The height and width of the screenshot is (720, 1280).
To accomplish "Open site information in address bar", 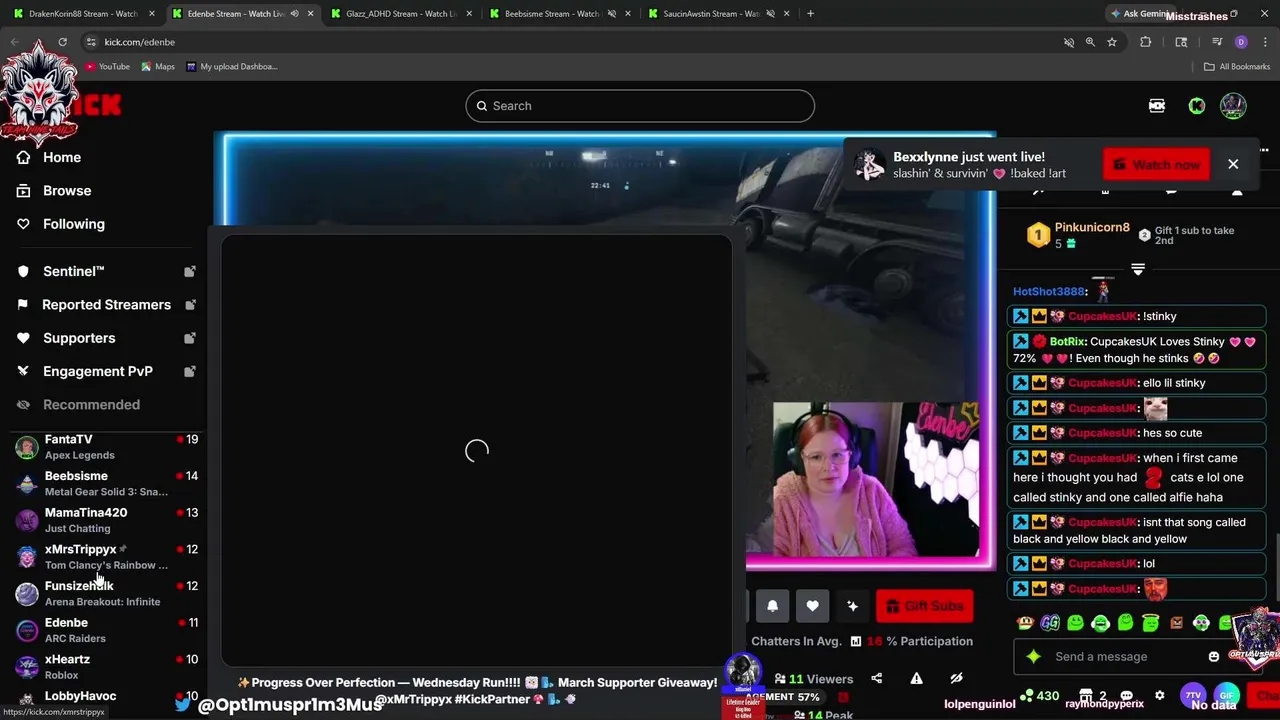I will 91,42.
